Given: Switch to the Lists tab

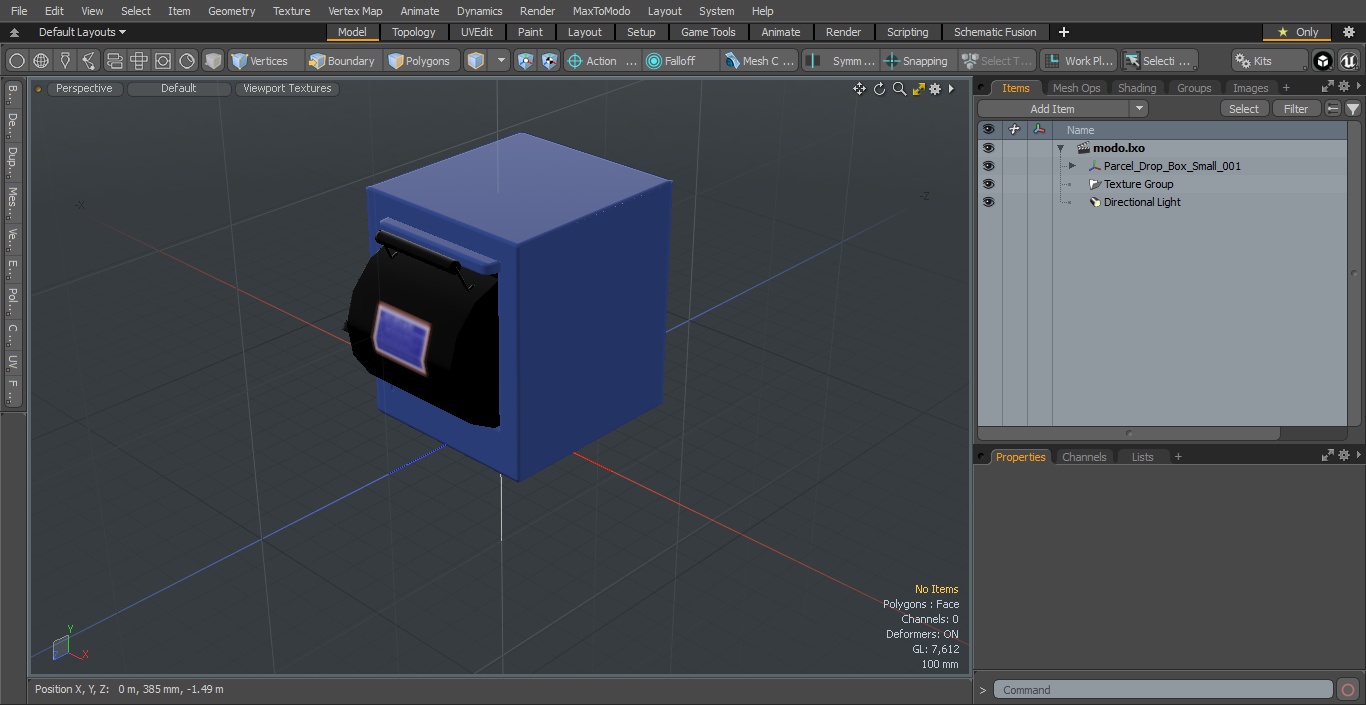Looking at the screenshot, I should 1142,457.
